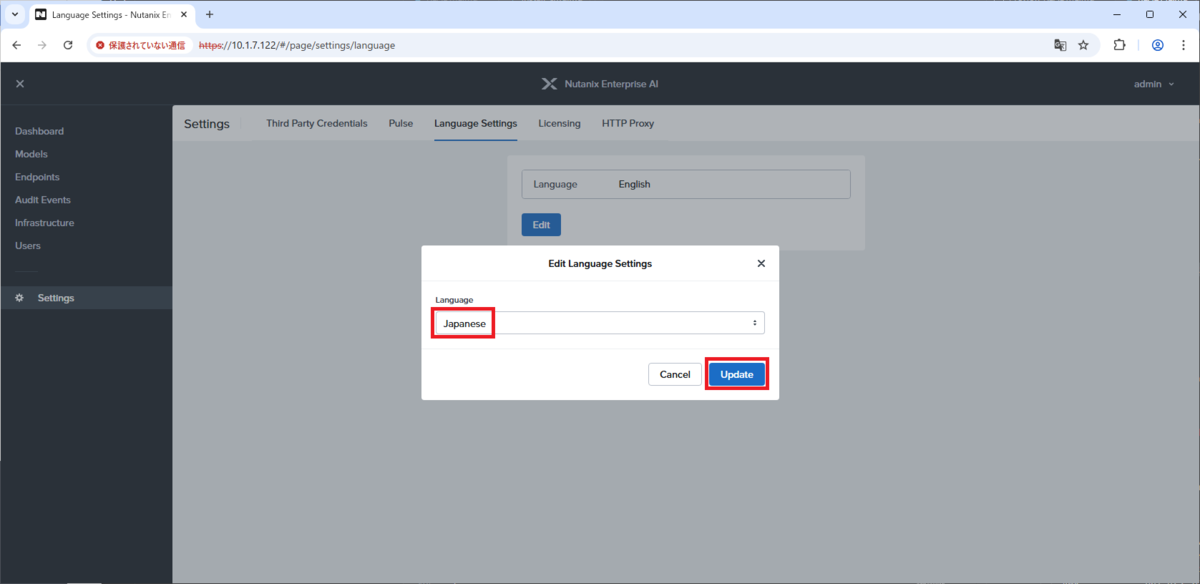Bookmark this page with the star
This screenshot has height=584, width=1200.
coord(1083,45)
